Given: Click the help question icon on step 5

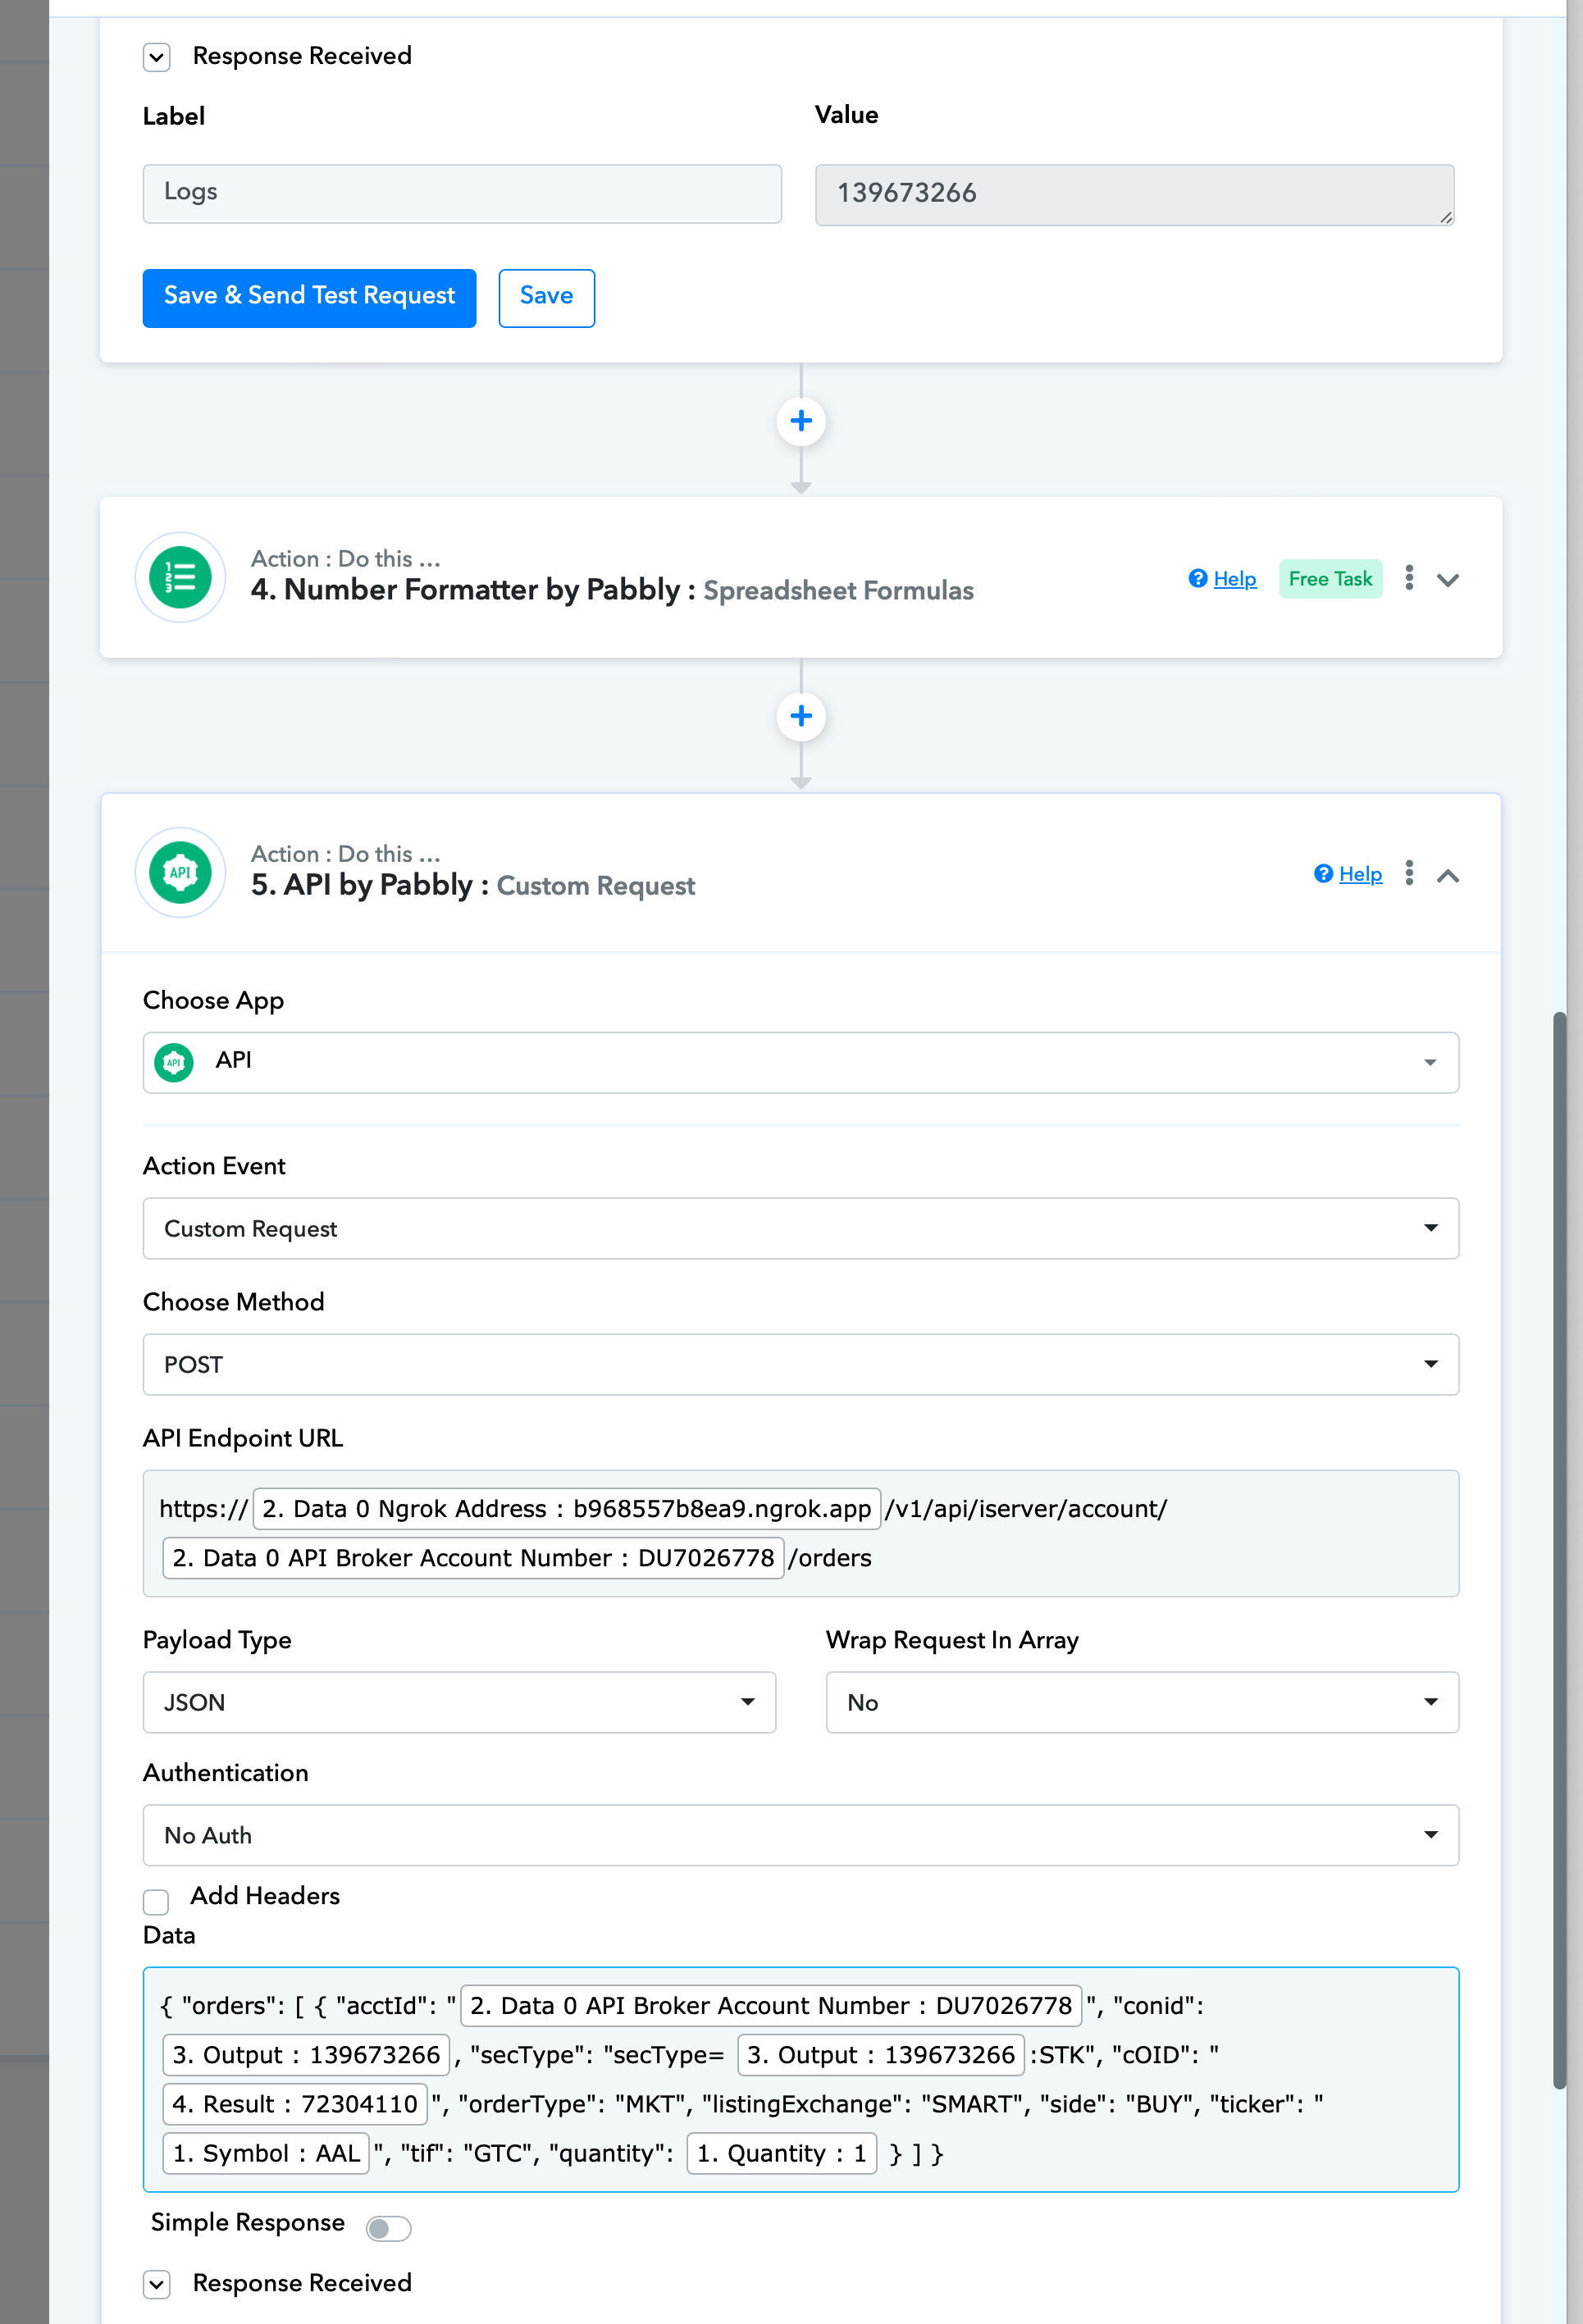Looking at the screenshot, I should click(1323, 873).
